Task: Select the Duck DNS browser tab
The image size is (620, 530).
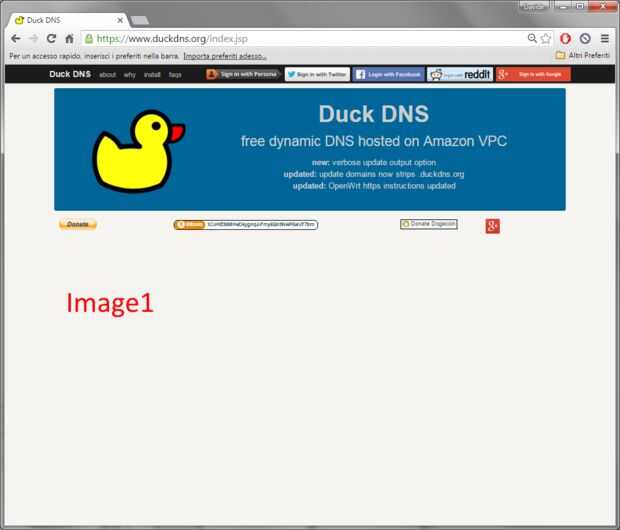Action: pyautogui.click(x=68, y=20)
